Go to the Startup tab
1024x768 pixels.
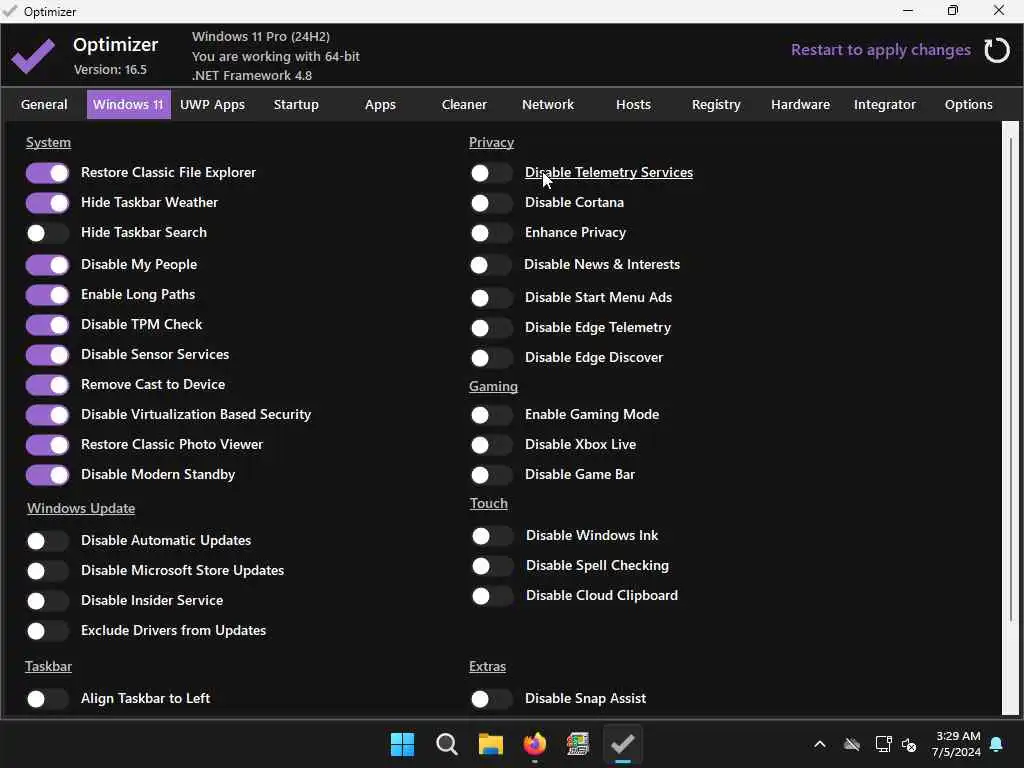pyautogui.click(x=296, y=104)
